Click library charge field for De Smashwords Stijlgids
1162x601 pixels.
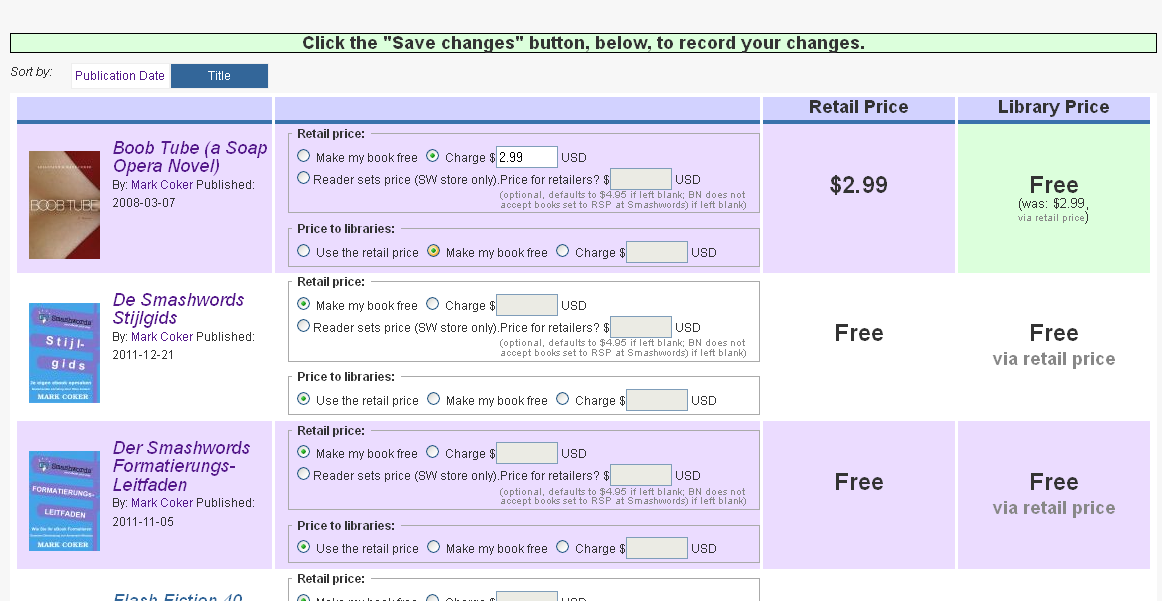(657, 400)
